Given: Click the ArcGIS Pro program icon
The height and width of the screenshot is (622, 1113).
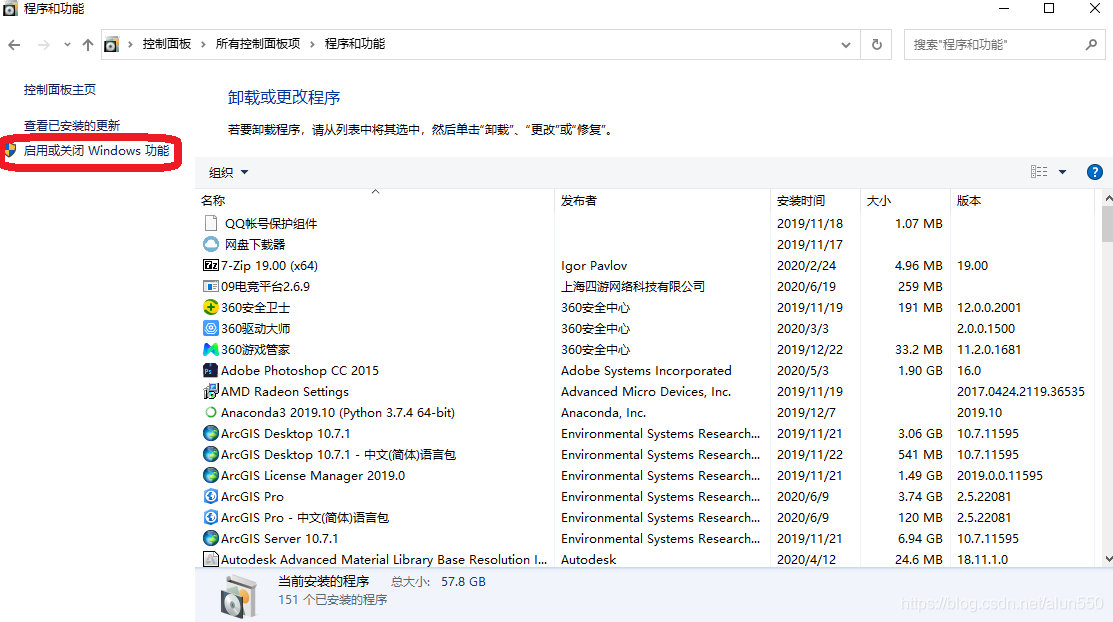Looking at the screenshot, I should click(x=211, y=496).
